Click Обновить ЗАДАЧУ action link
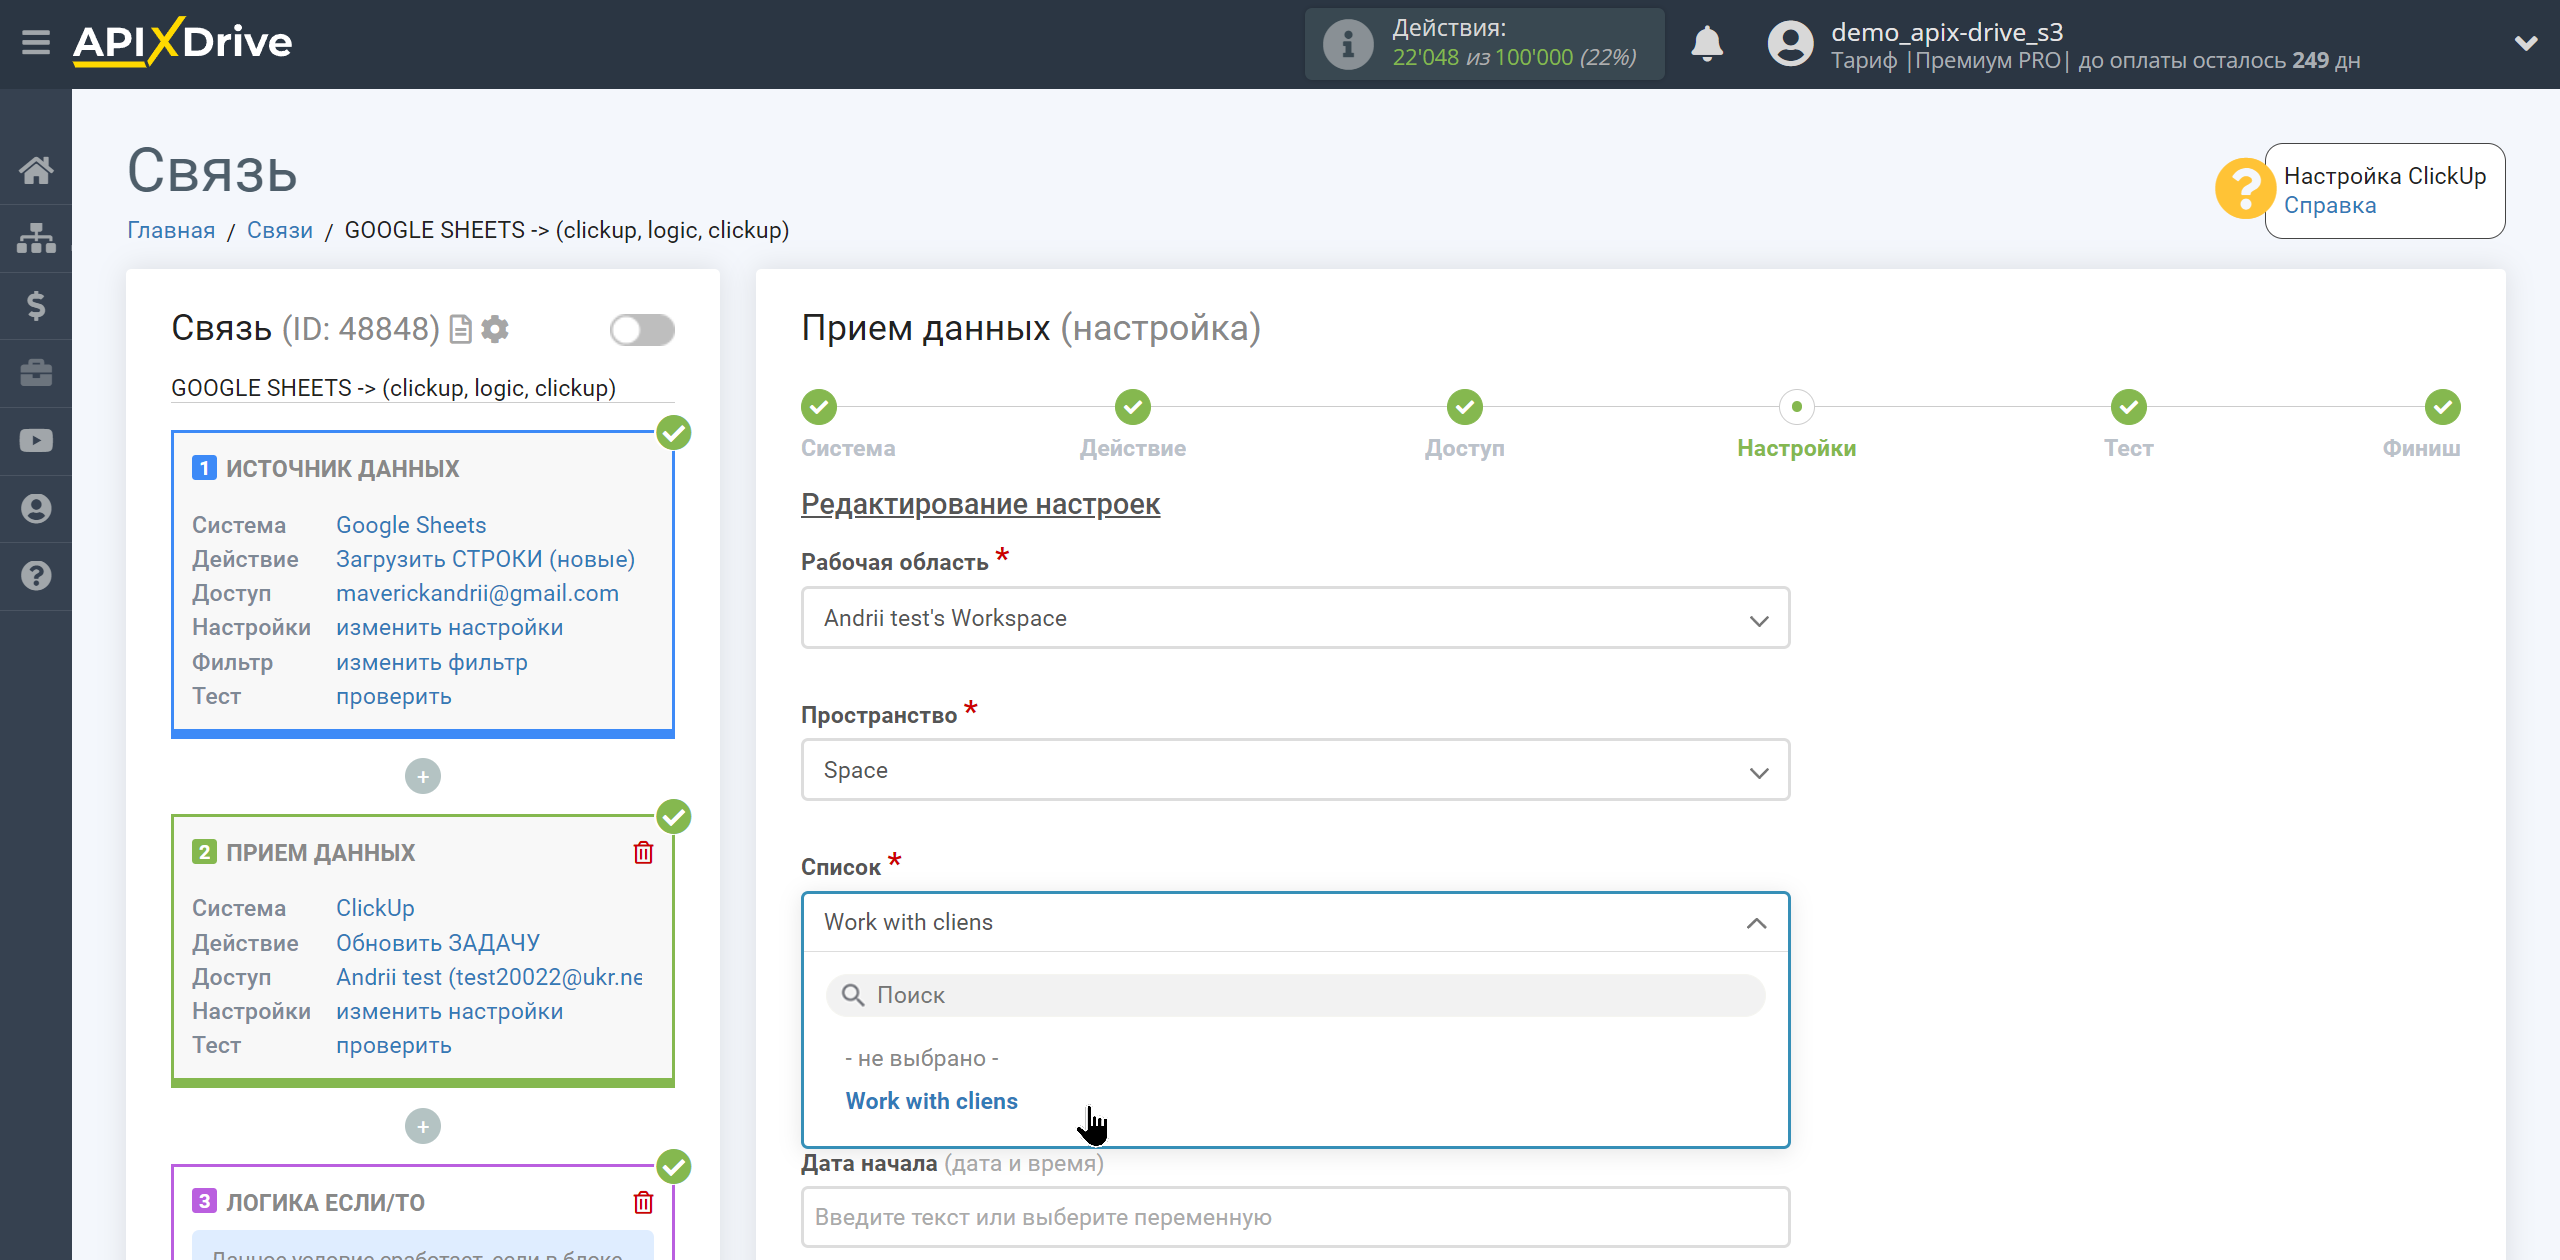 [437, 943]
